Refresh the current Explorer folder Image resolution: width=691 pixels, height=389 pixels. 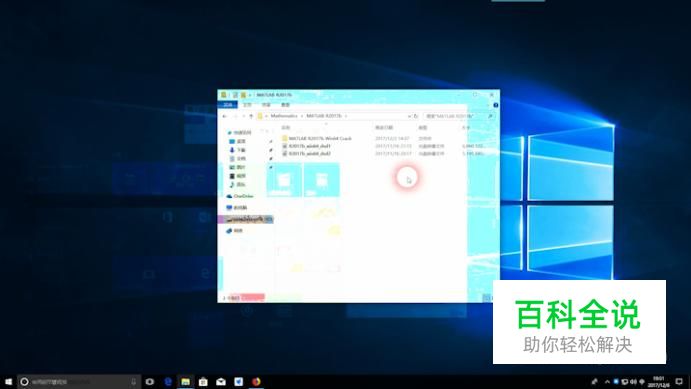click(x=415, y=116)
